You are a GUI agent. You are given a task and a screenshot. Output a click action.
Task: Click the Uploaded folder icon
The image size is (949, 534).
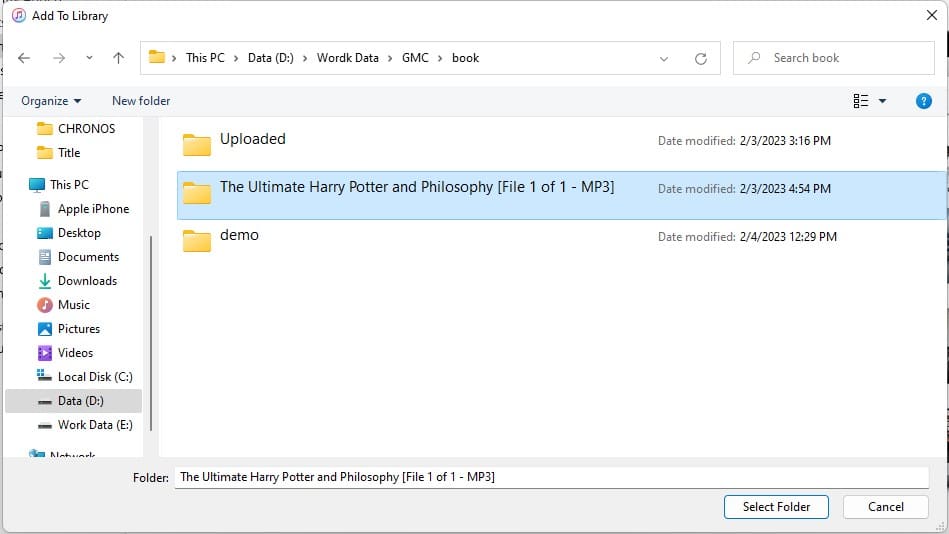coord(197,145)
